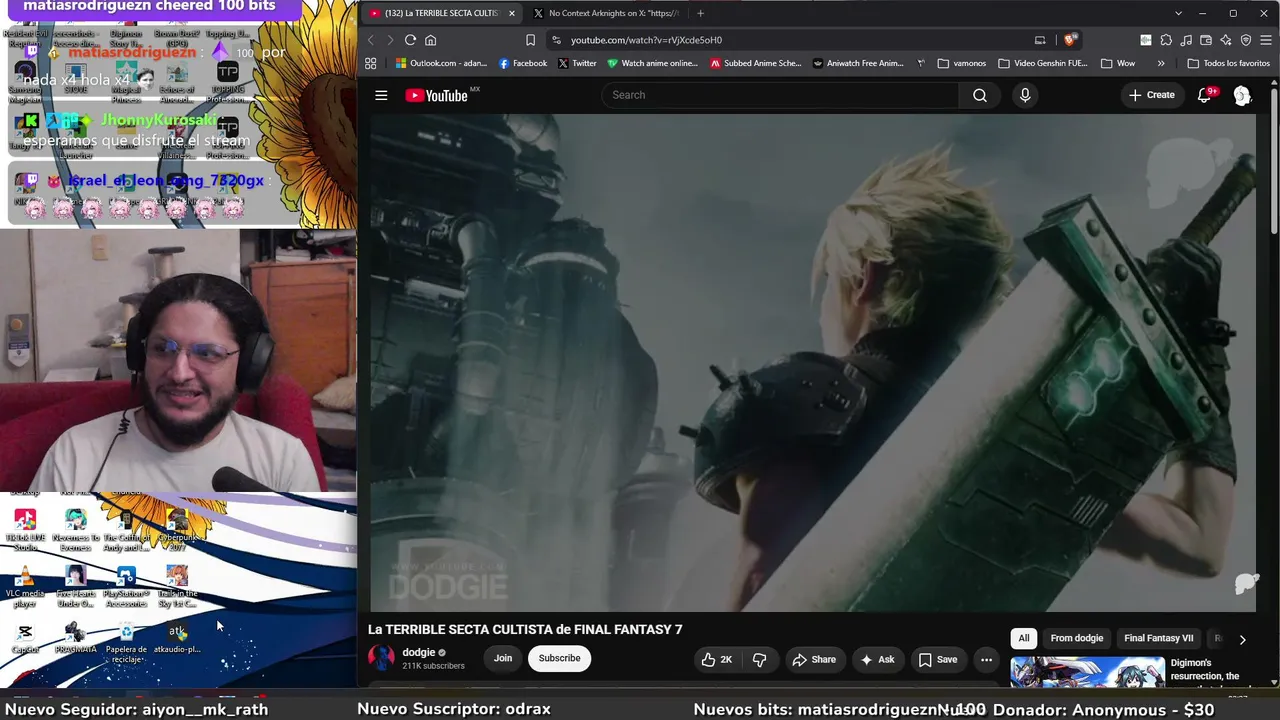Open the browser main menu icon
This screenshot has height=720, width=1280.
1266,40
